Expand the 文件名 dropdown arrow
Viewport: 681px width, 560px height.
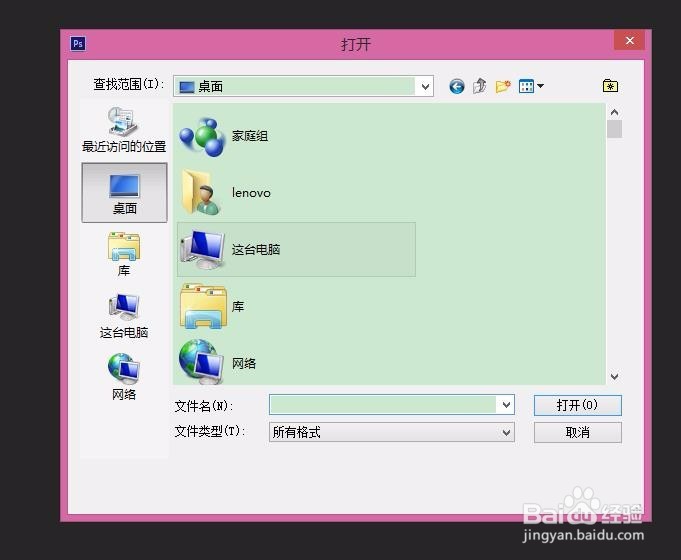click(506, 405)
